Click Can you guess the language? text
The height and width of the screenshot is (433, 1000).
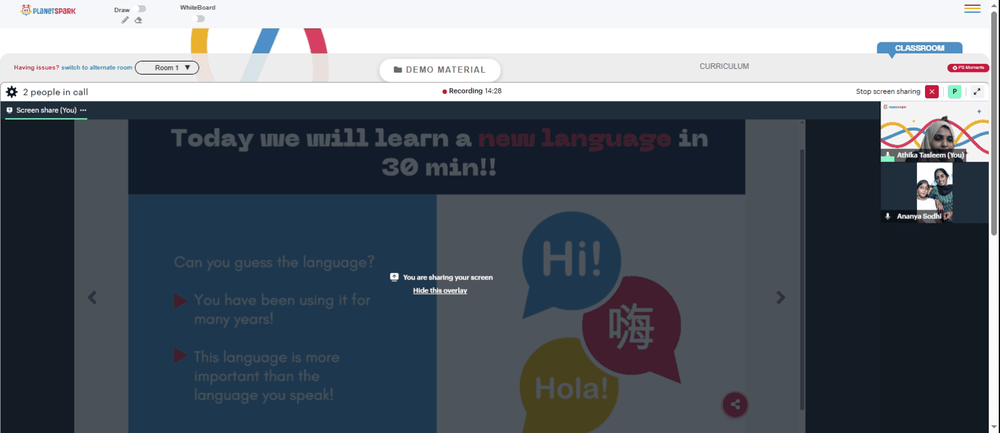pos(274,262)
